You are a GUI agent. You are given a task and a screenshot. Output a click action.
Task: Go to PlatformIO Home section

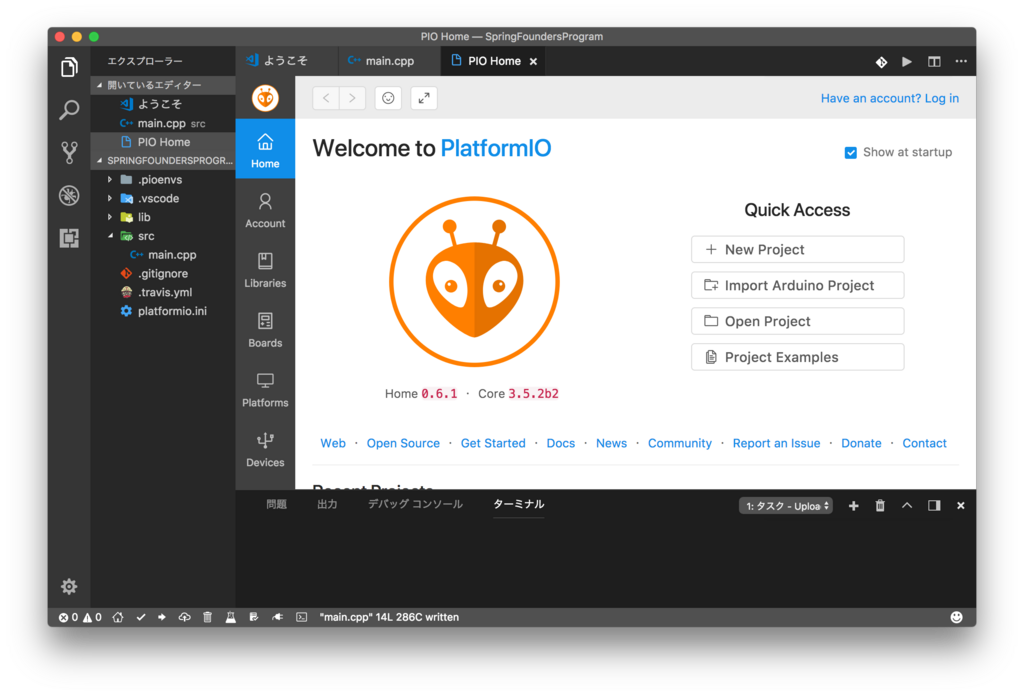[x=265, y=150]
